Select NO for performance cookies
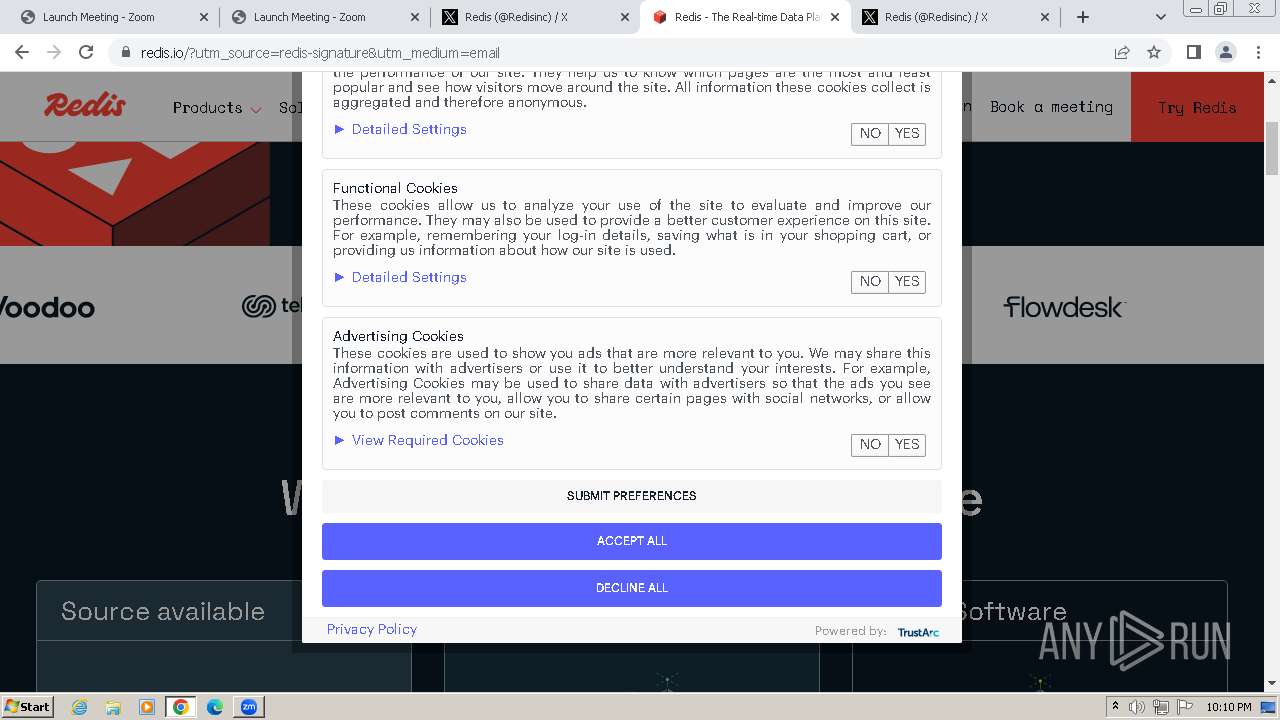 pos(870,134)
